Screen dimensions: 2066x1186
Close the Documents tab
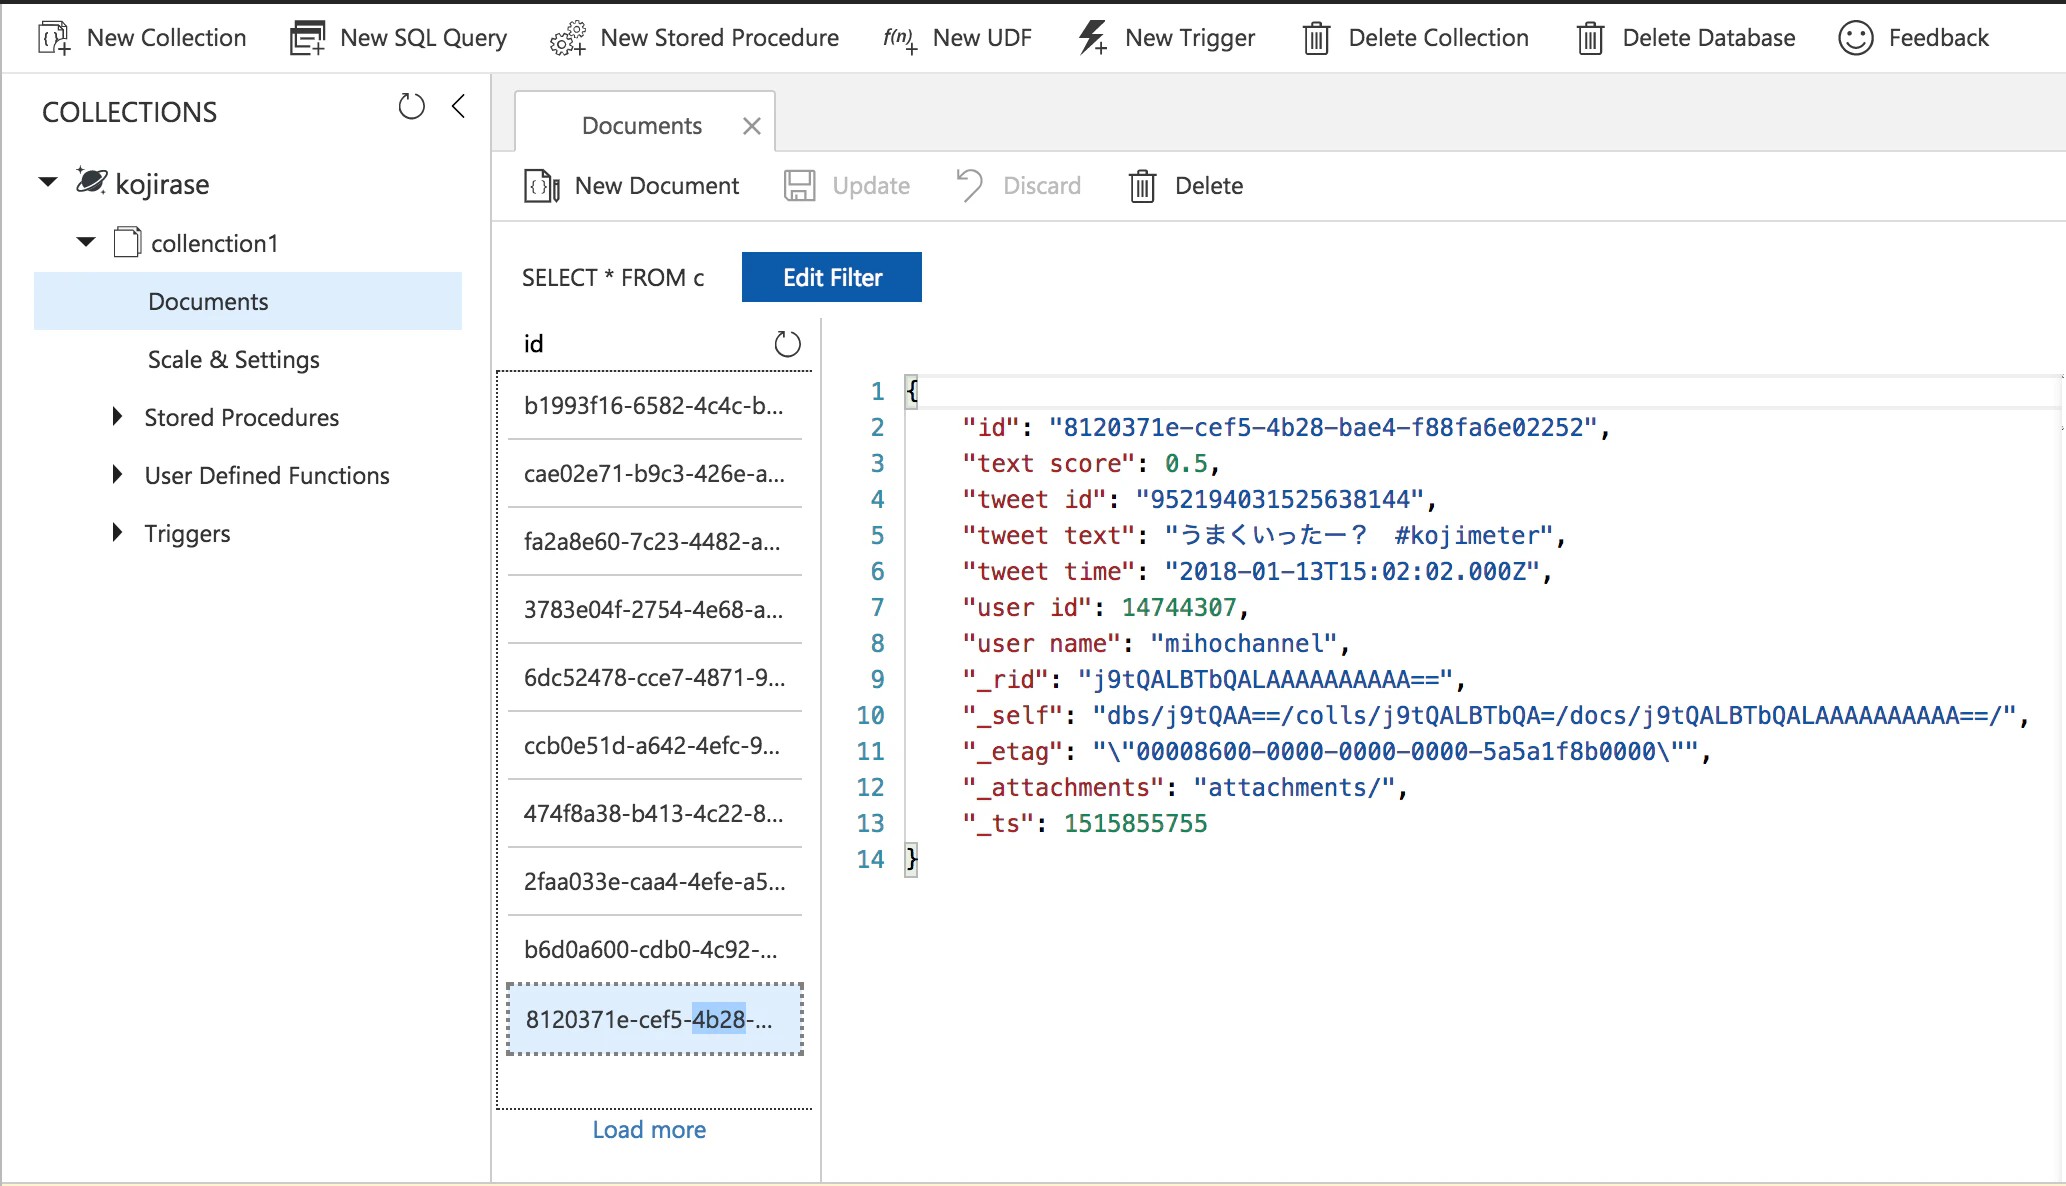pos(752,126)
